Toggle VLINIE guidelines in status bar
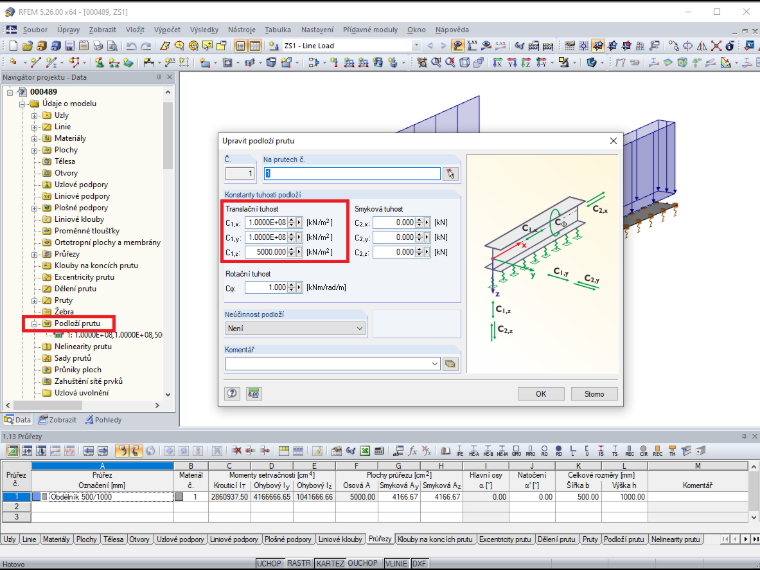 tap(396, 563)
